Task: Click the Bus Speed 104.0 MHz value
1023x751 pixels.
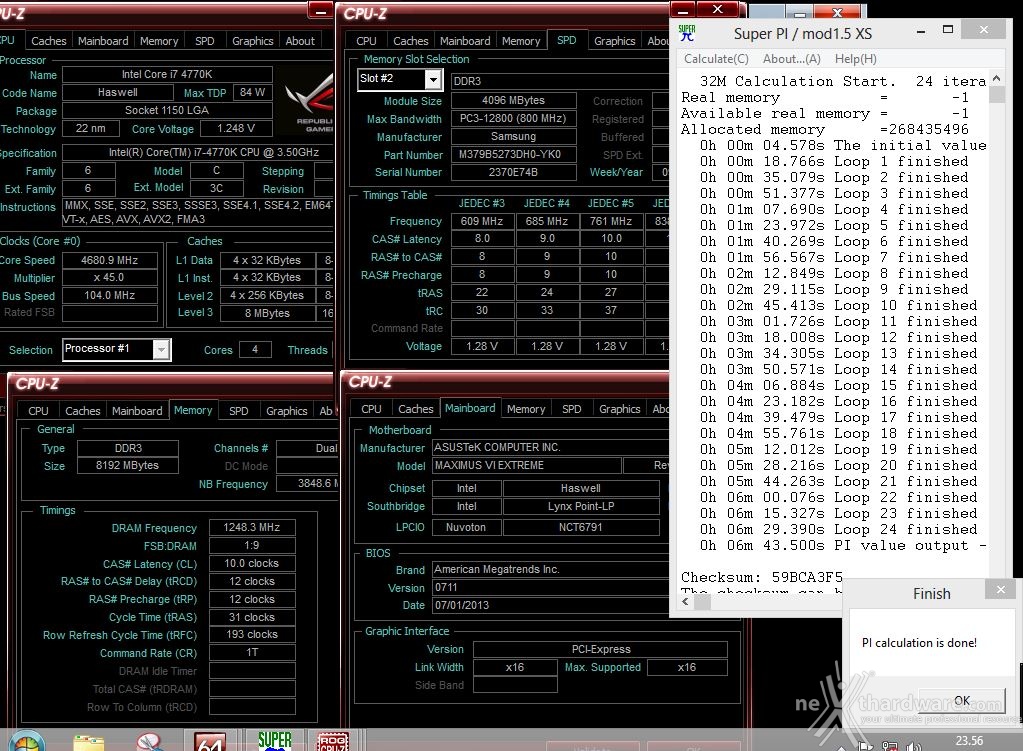Action: point(110,295)
